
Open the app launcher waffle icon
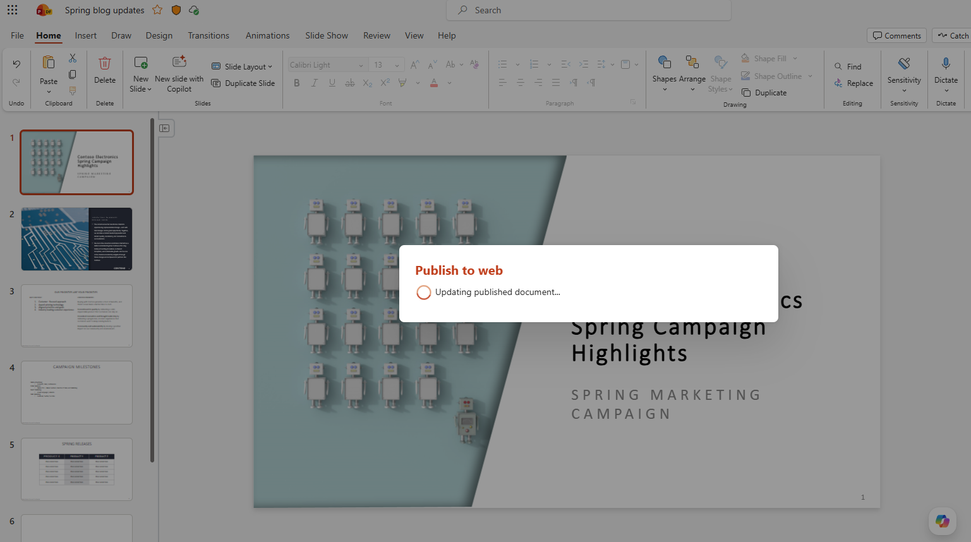(12, 10)
